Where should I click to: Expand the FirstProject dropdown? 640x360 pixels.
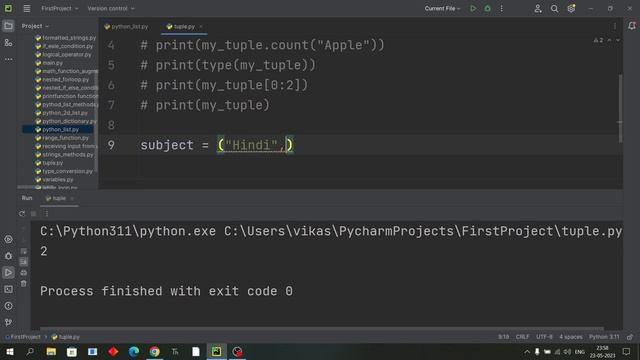pyautogui.click(x=60, y=8)
